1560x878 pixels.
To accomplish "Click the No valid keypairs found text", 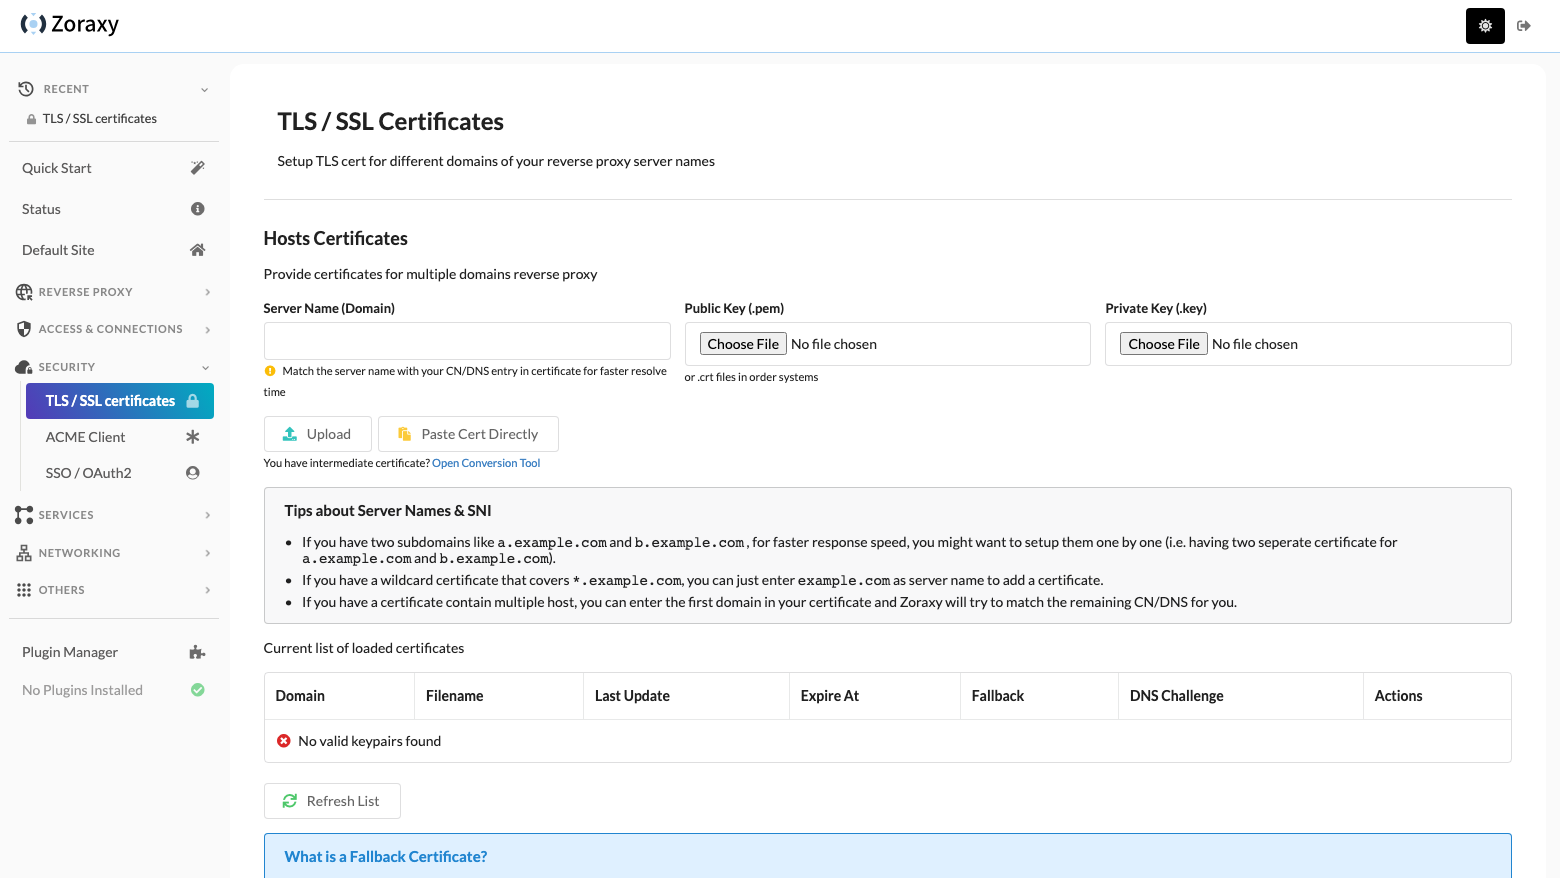I will click(370, 741).
